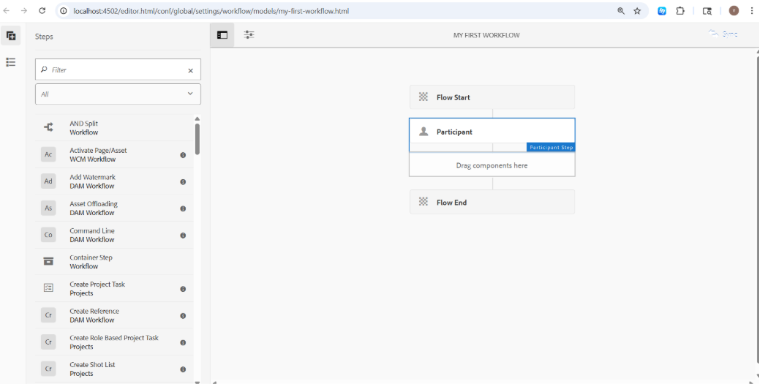Click the AND Split step name
This screenshot has height=384, width=759.
coord(84,123)
